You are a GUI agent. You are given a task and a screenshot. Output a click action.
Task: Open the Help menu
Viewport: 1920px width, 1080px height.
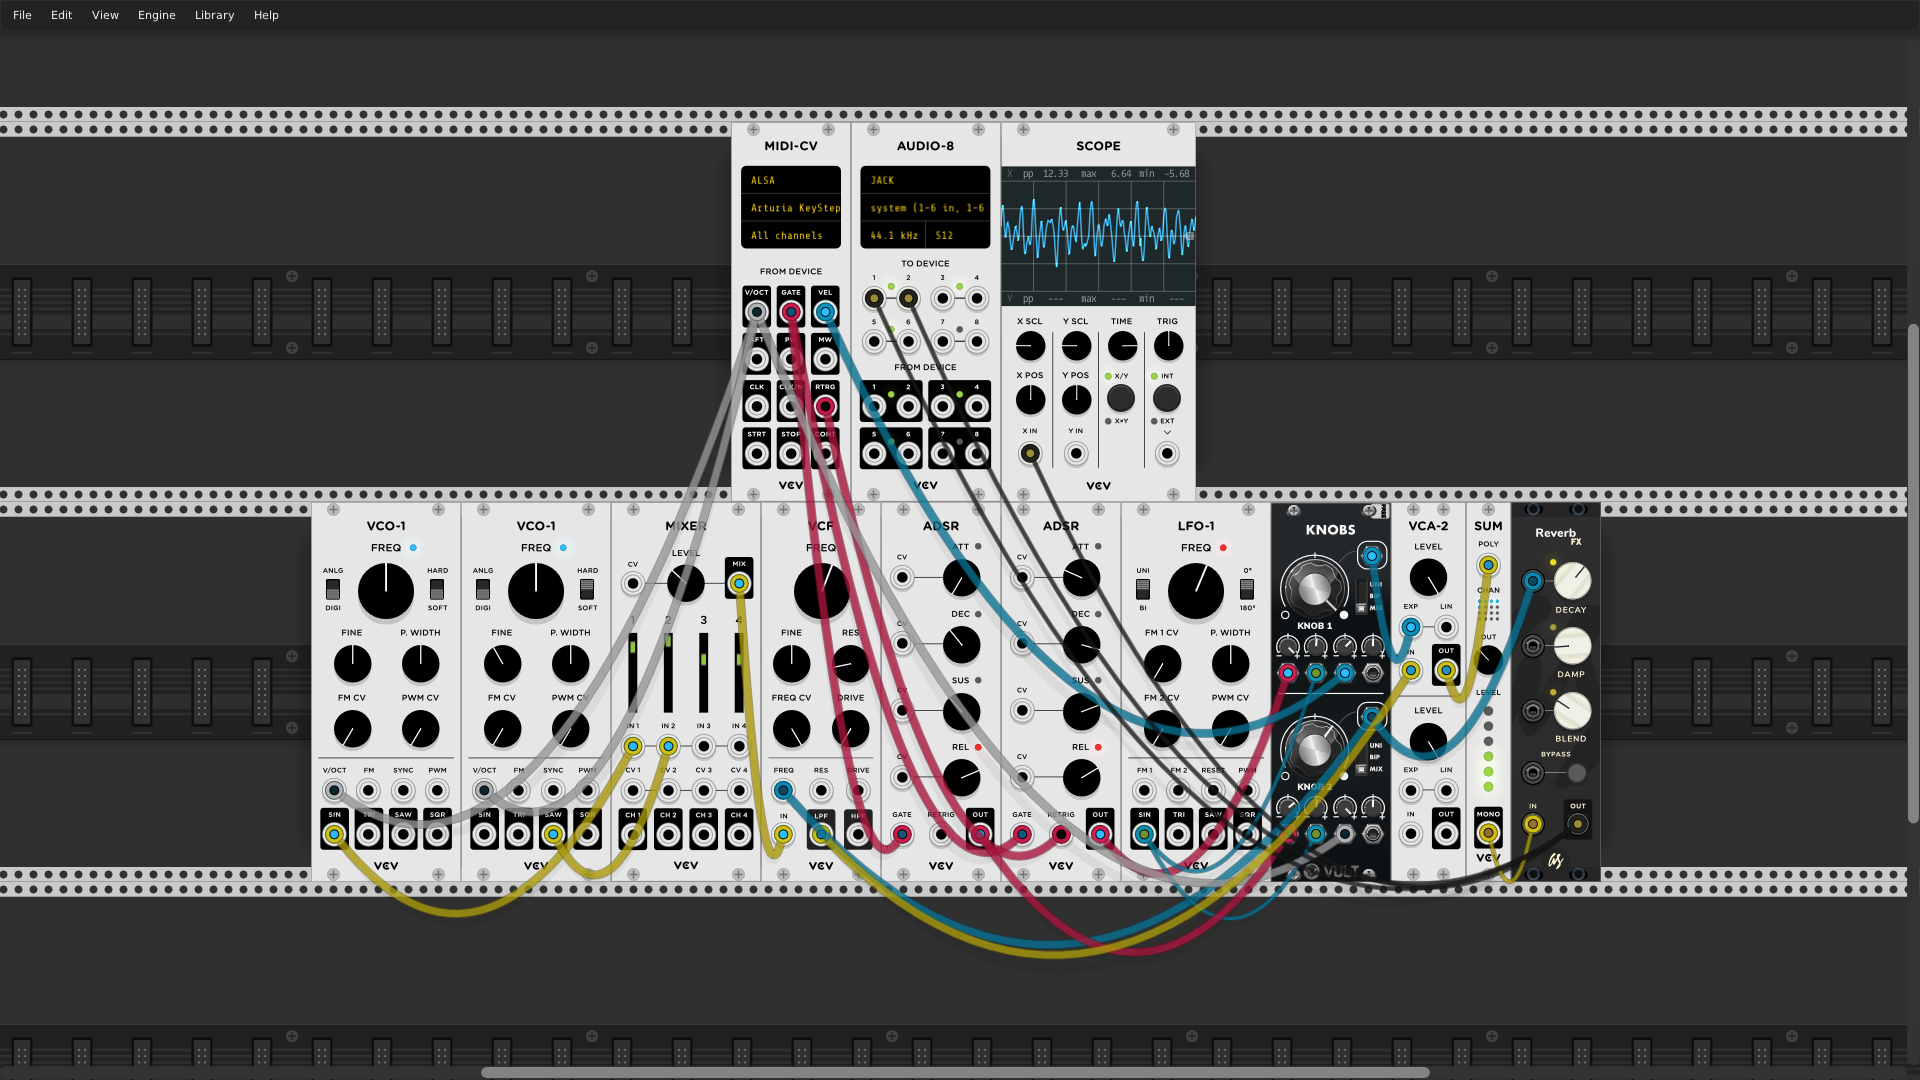click(x=266, y=15)
